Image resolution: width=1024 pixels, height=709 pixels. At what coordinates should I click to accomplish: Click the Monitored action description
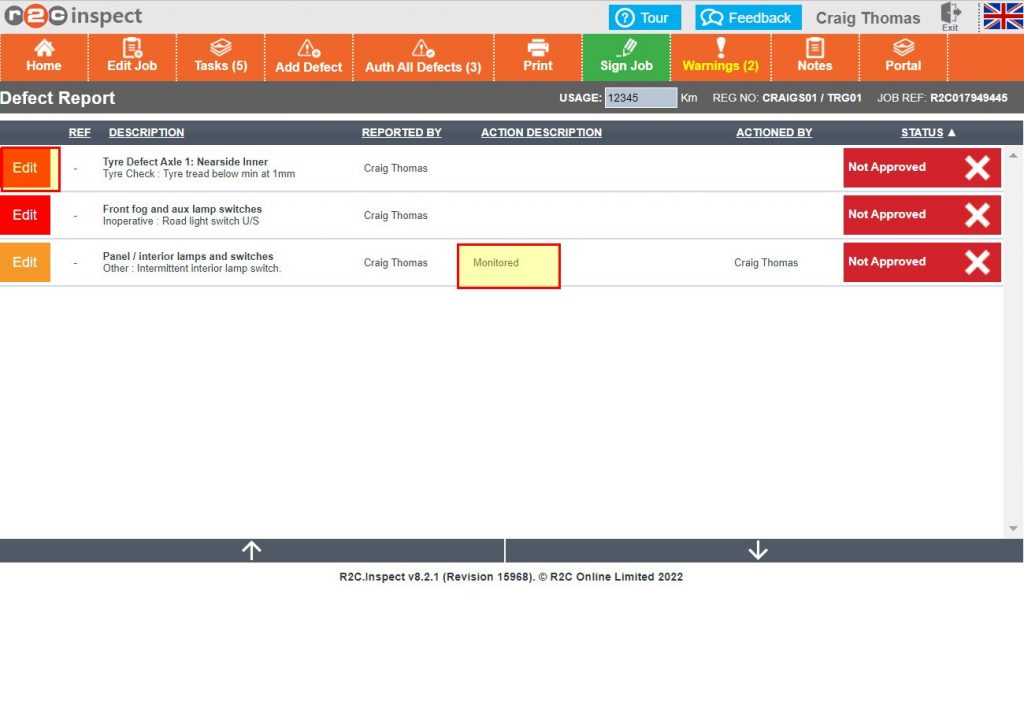[508, 263]
